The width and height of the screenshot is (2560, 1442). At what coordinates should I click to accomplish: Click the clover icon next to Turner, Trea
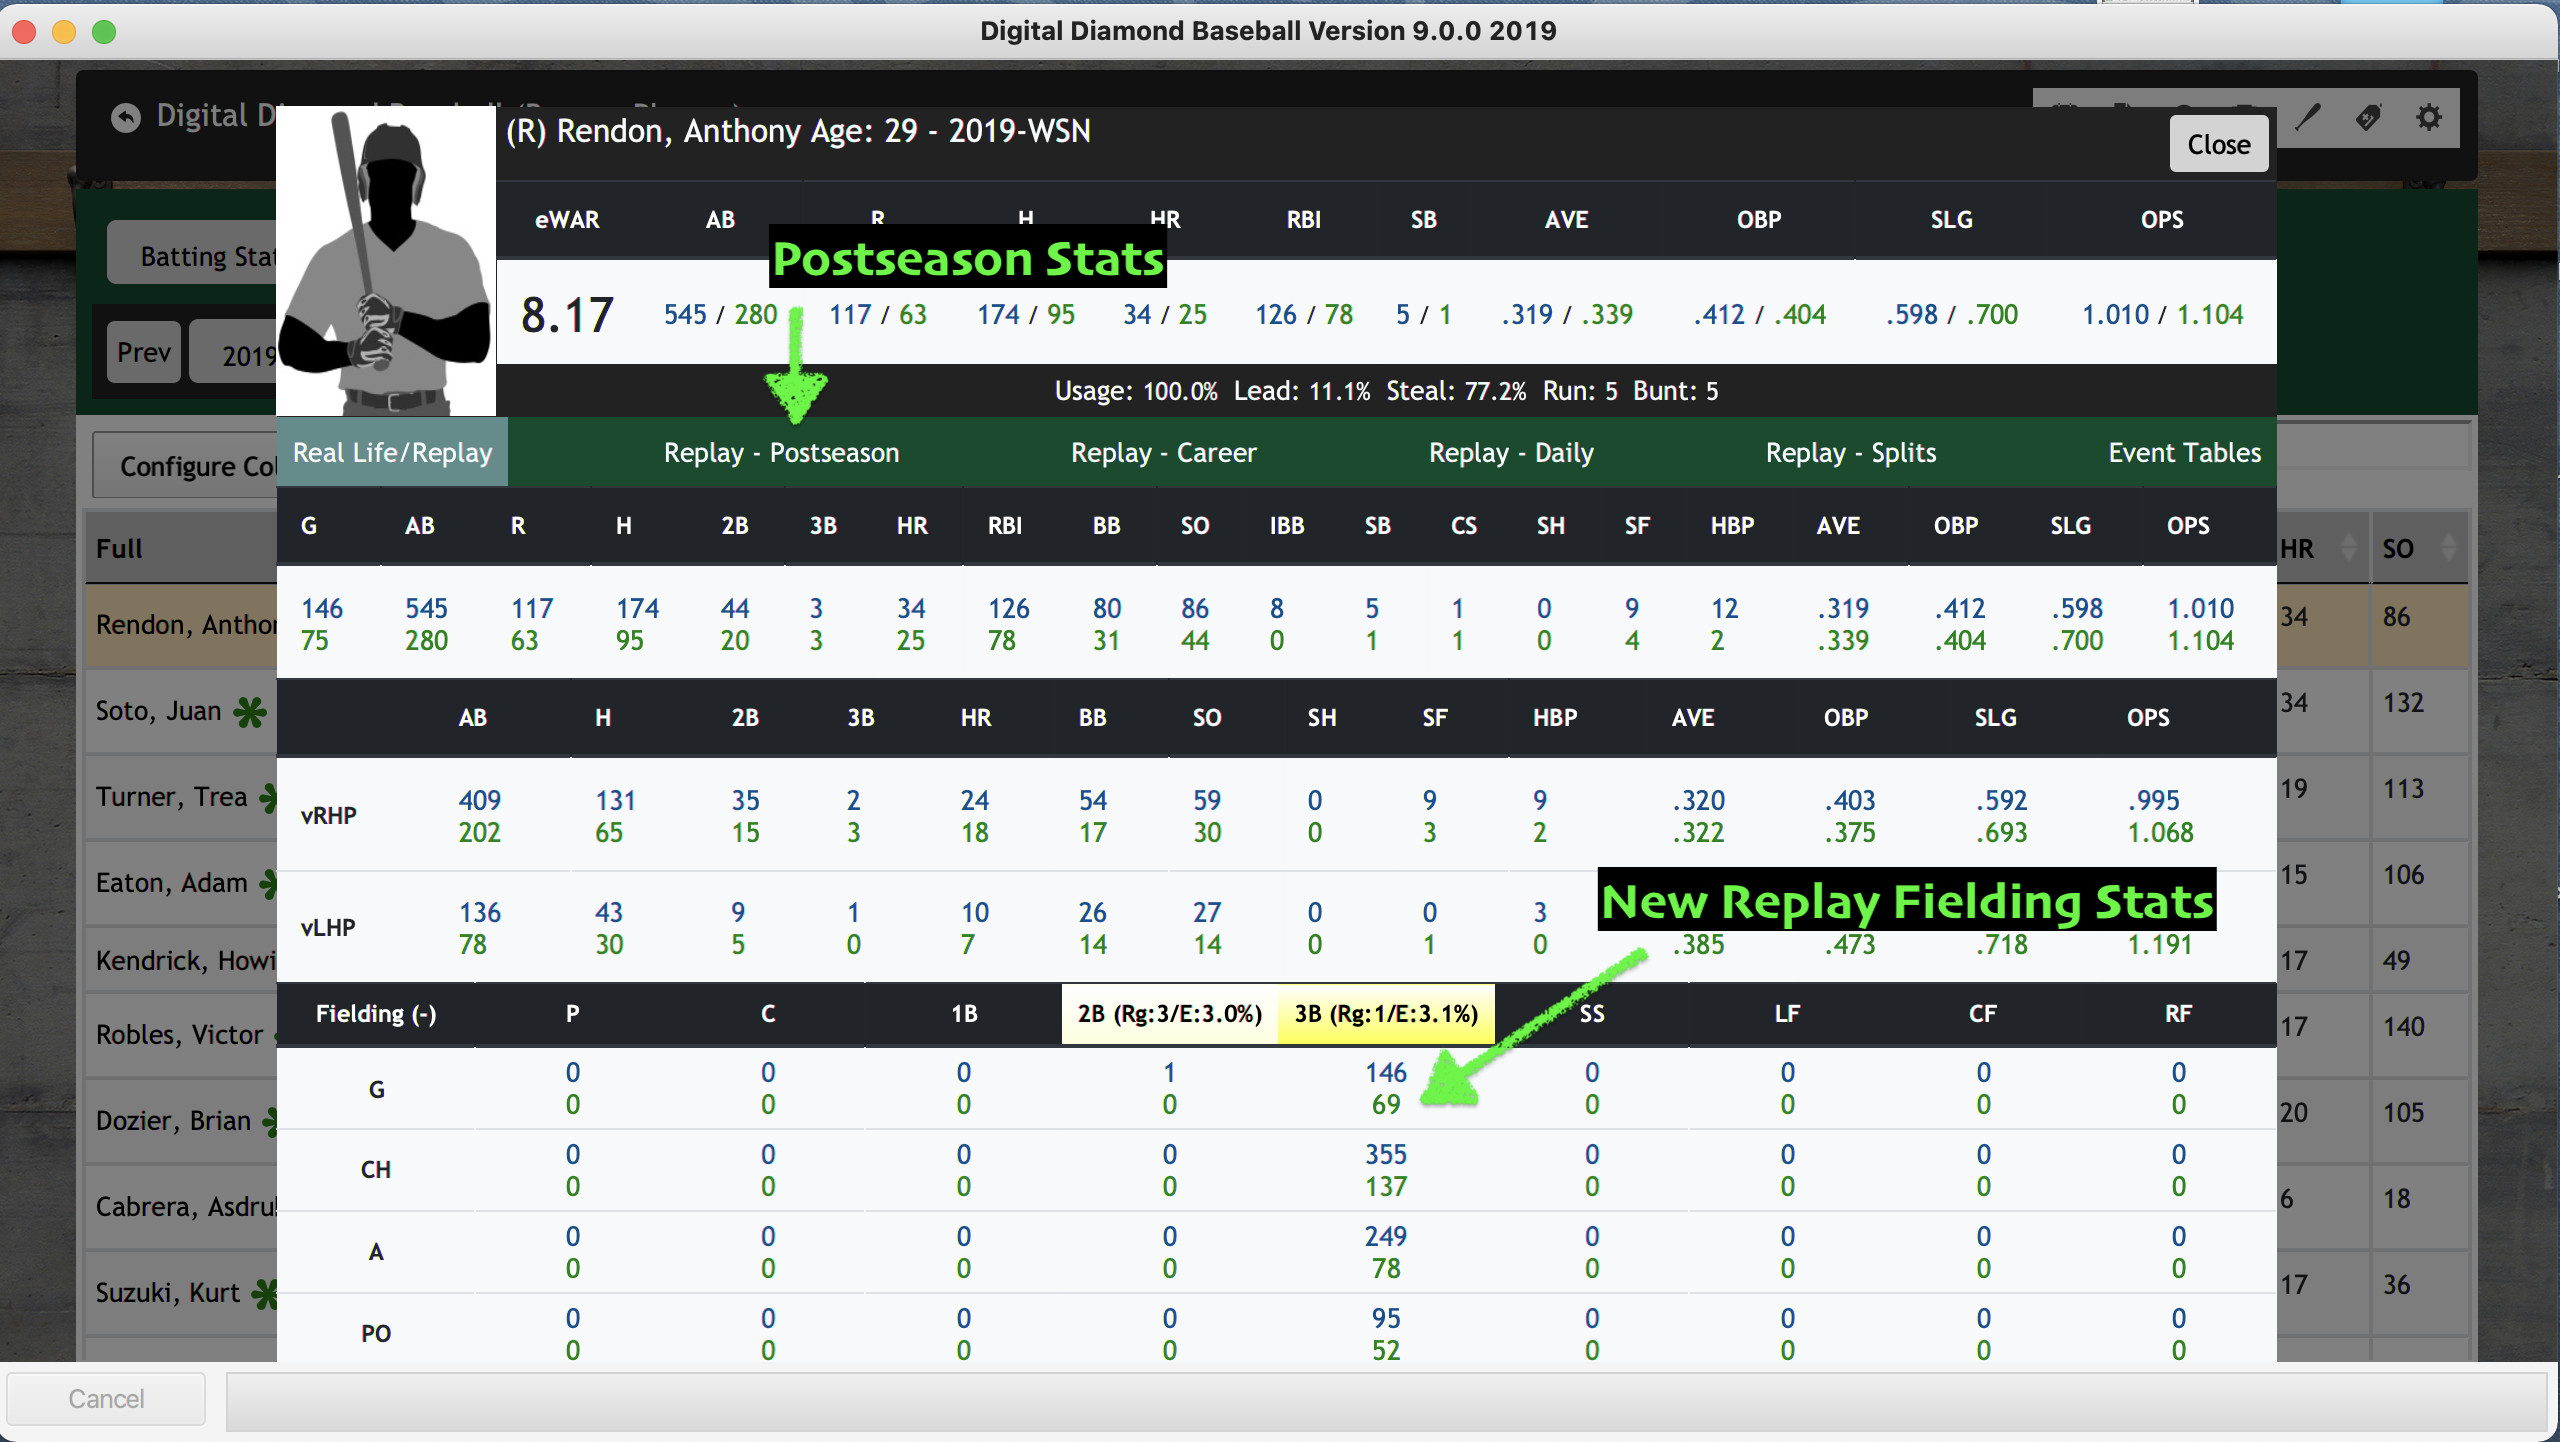[x=268, y=798]
